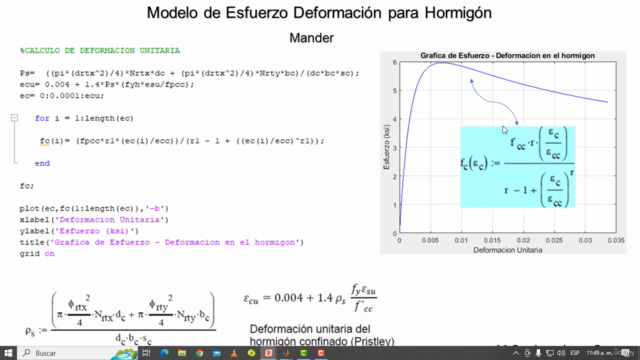640x360 pixels.
Task: Click the 'plot(ec,fc(1:length(ec)),'-b')' line
Action: [94, 209]
